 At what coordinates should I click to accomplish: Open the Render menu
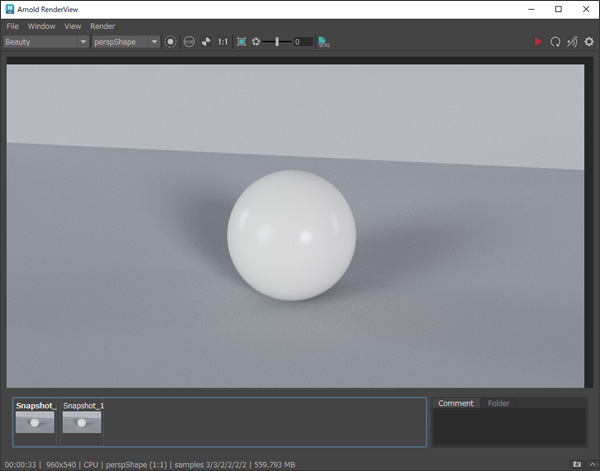[102, 26]
